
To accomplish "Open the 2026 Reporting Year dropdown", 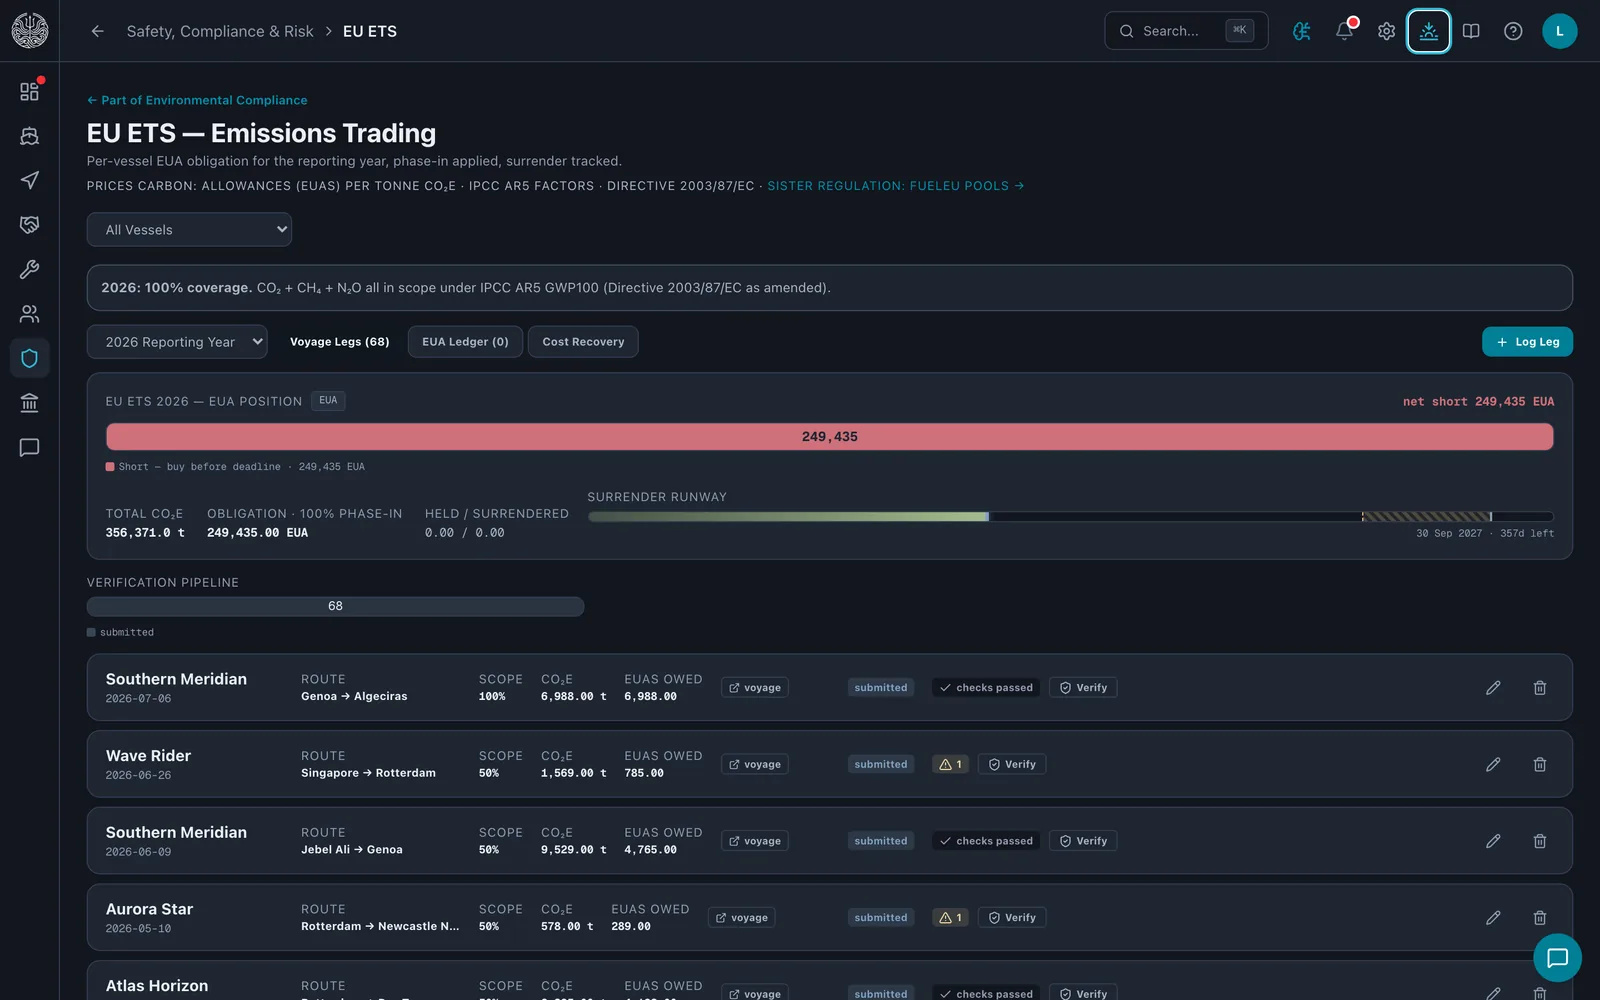I will (177, 341).
